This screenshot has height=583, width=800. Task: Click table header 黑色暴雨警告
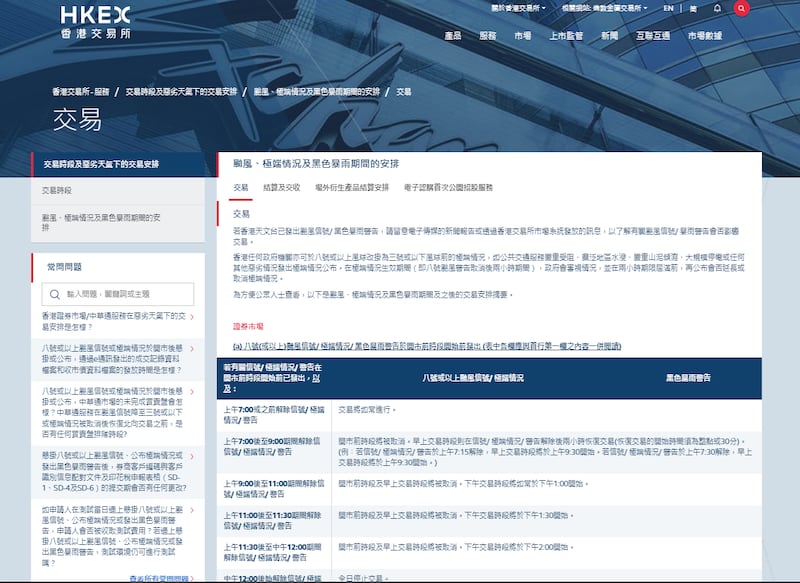coord(688,378)
